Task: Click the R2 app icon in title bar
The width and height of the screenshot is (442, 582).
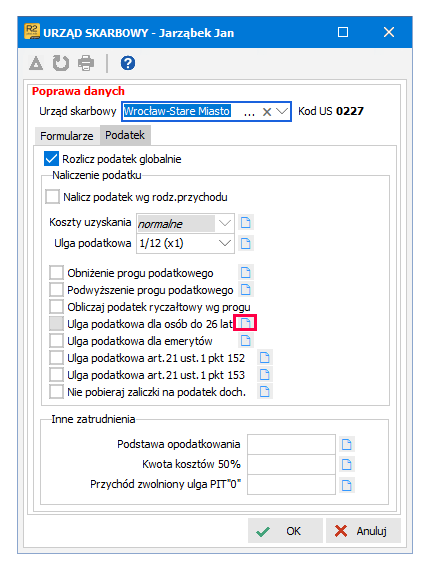Action: 32,32
